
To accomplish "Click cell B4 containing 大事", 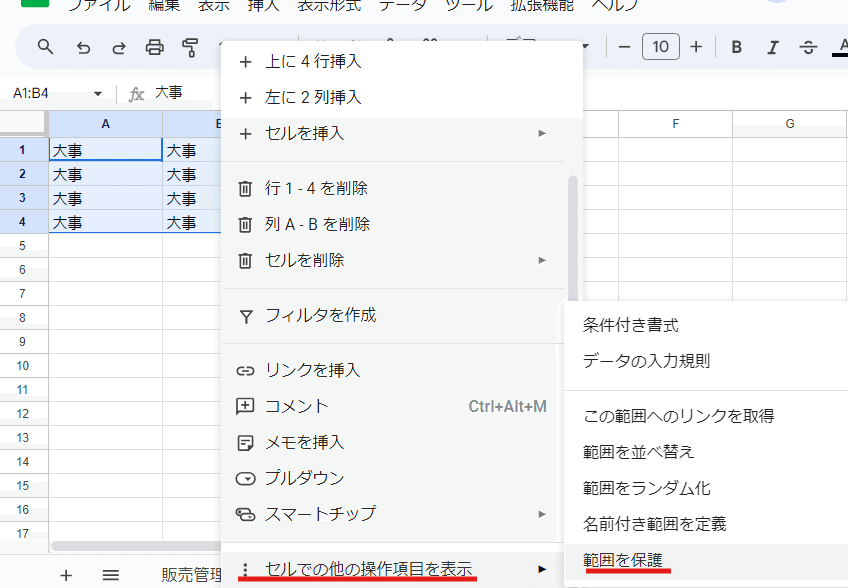I will tap(192, 222).
